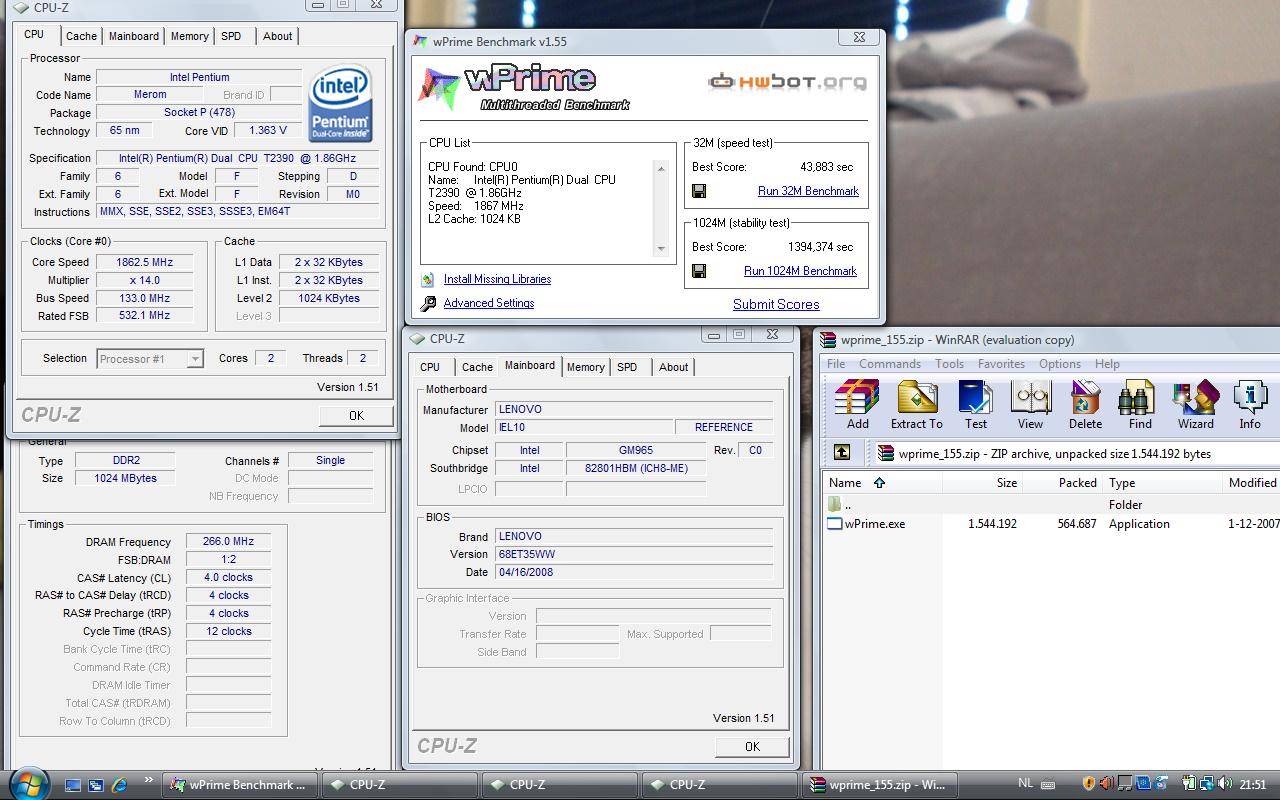Screen dimensions: 1280x800
Task: Click Show Desktop in Quick Launch
Action: [73, 785]
